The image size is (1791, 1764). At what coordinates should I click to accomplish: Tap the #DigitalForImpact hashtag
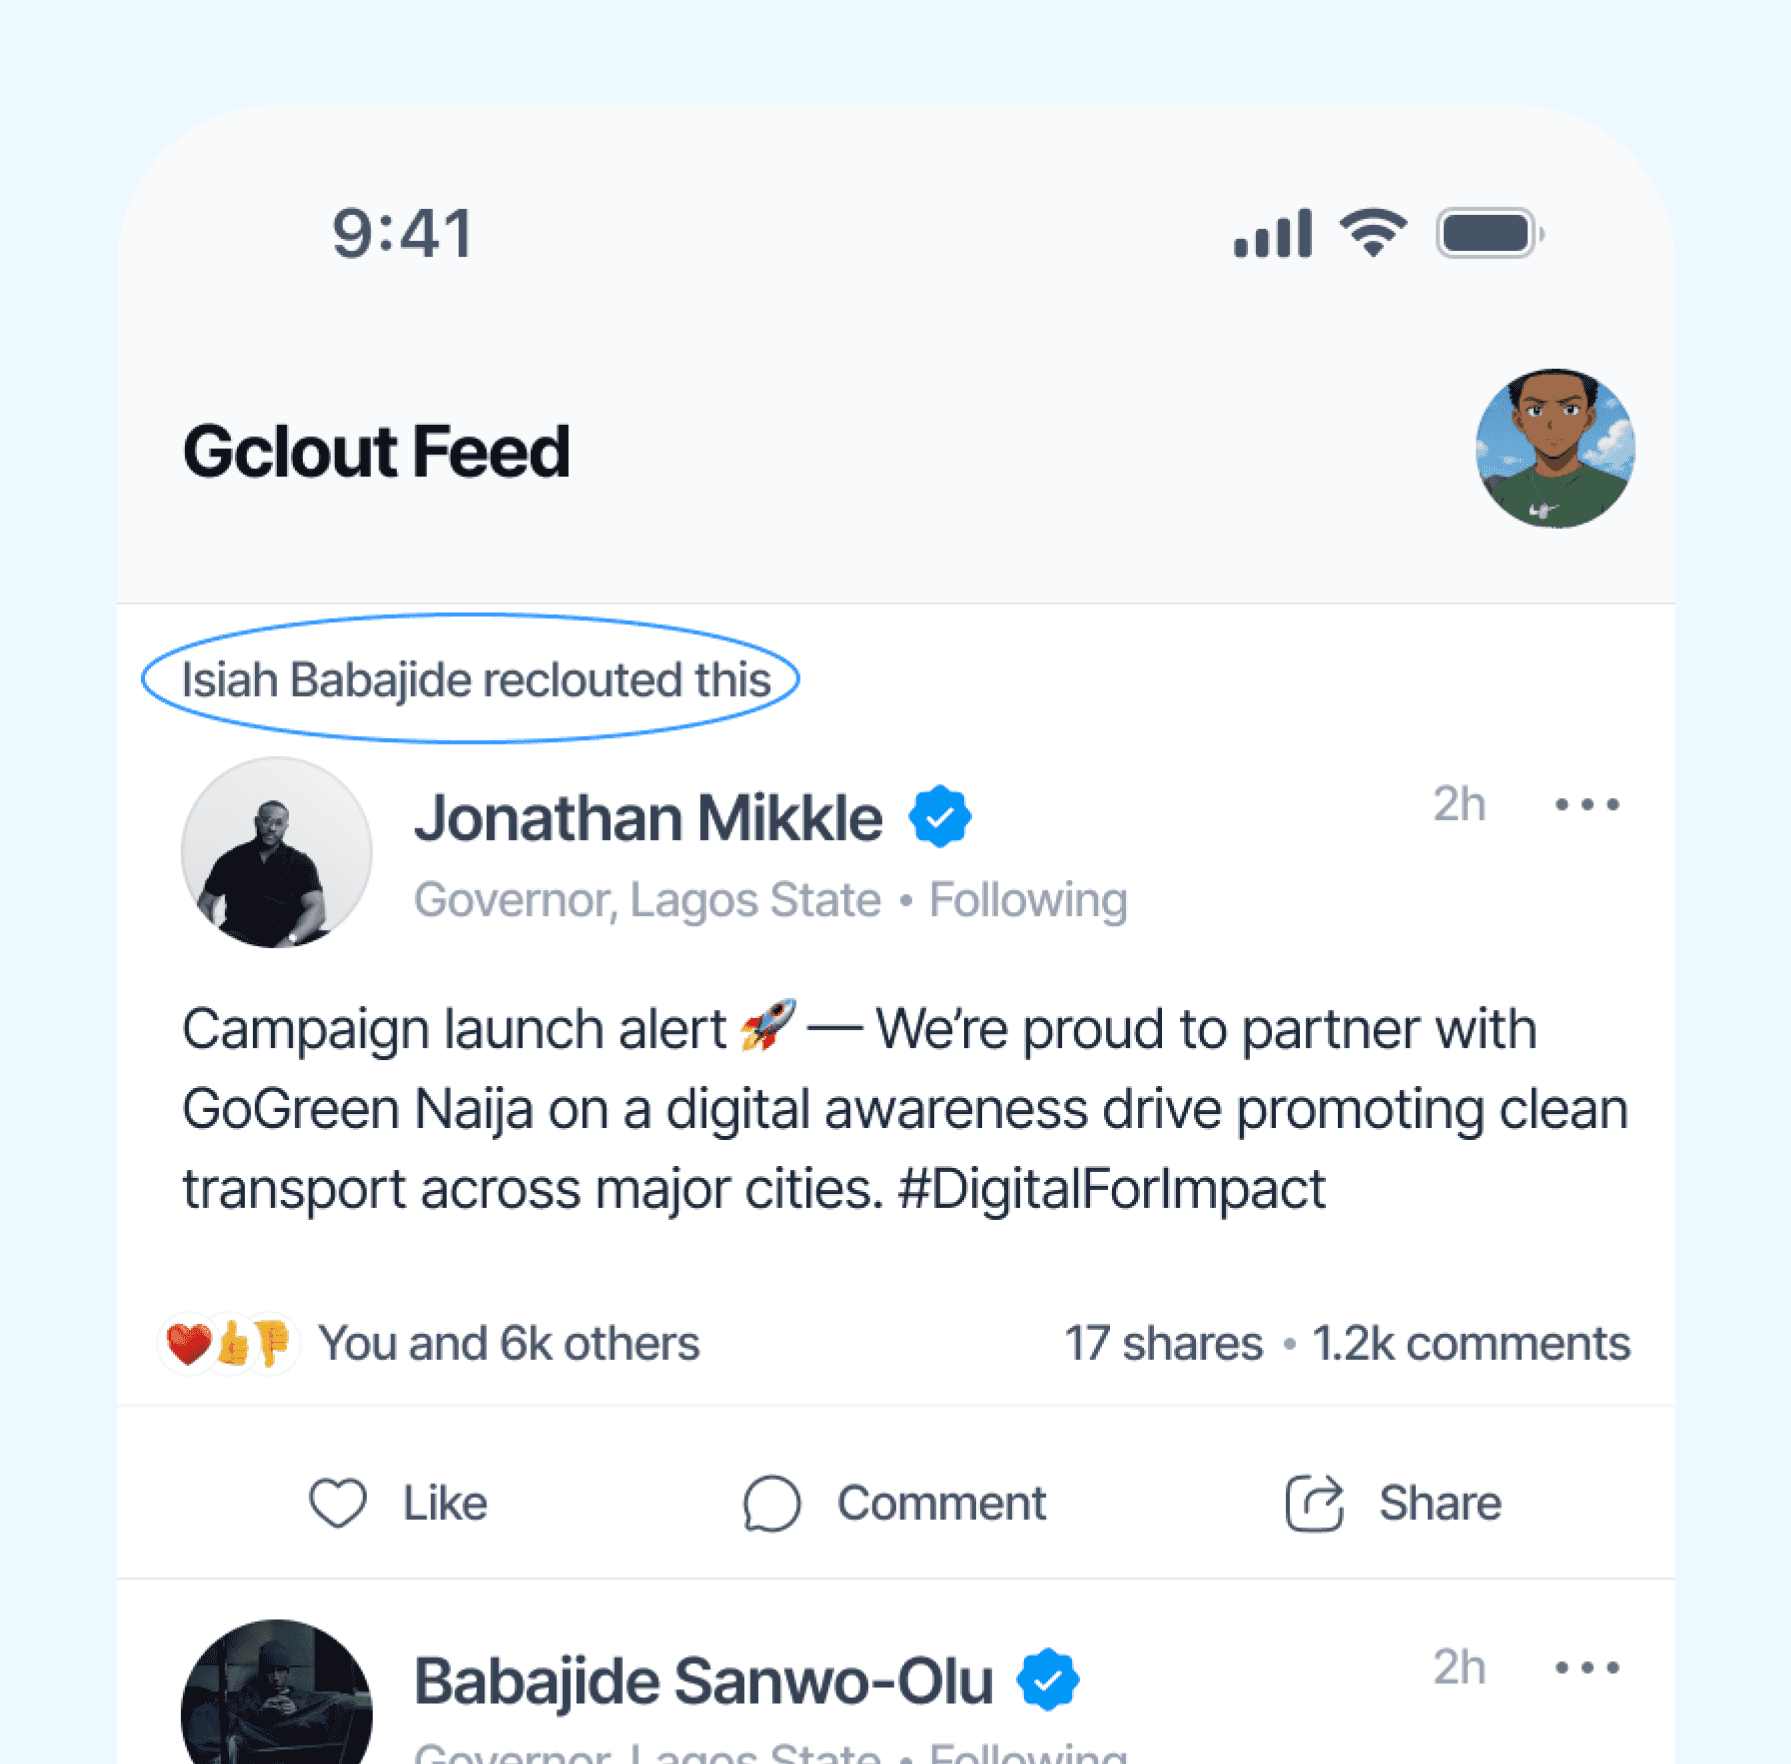1111,1189
